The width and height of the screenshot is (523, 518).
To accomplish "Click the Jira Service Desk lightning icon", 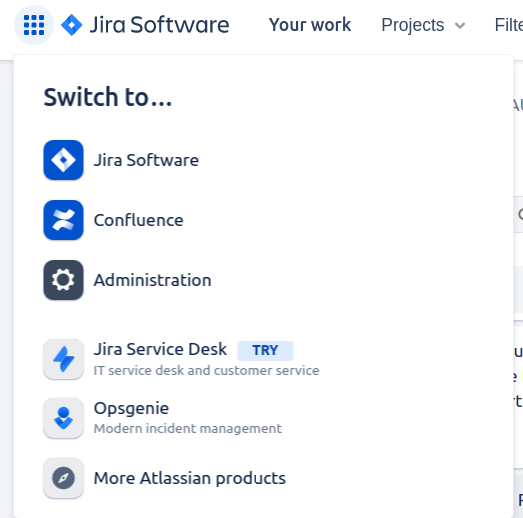I will coord(63,359).
